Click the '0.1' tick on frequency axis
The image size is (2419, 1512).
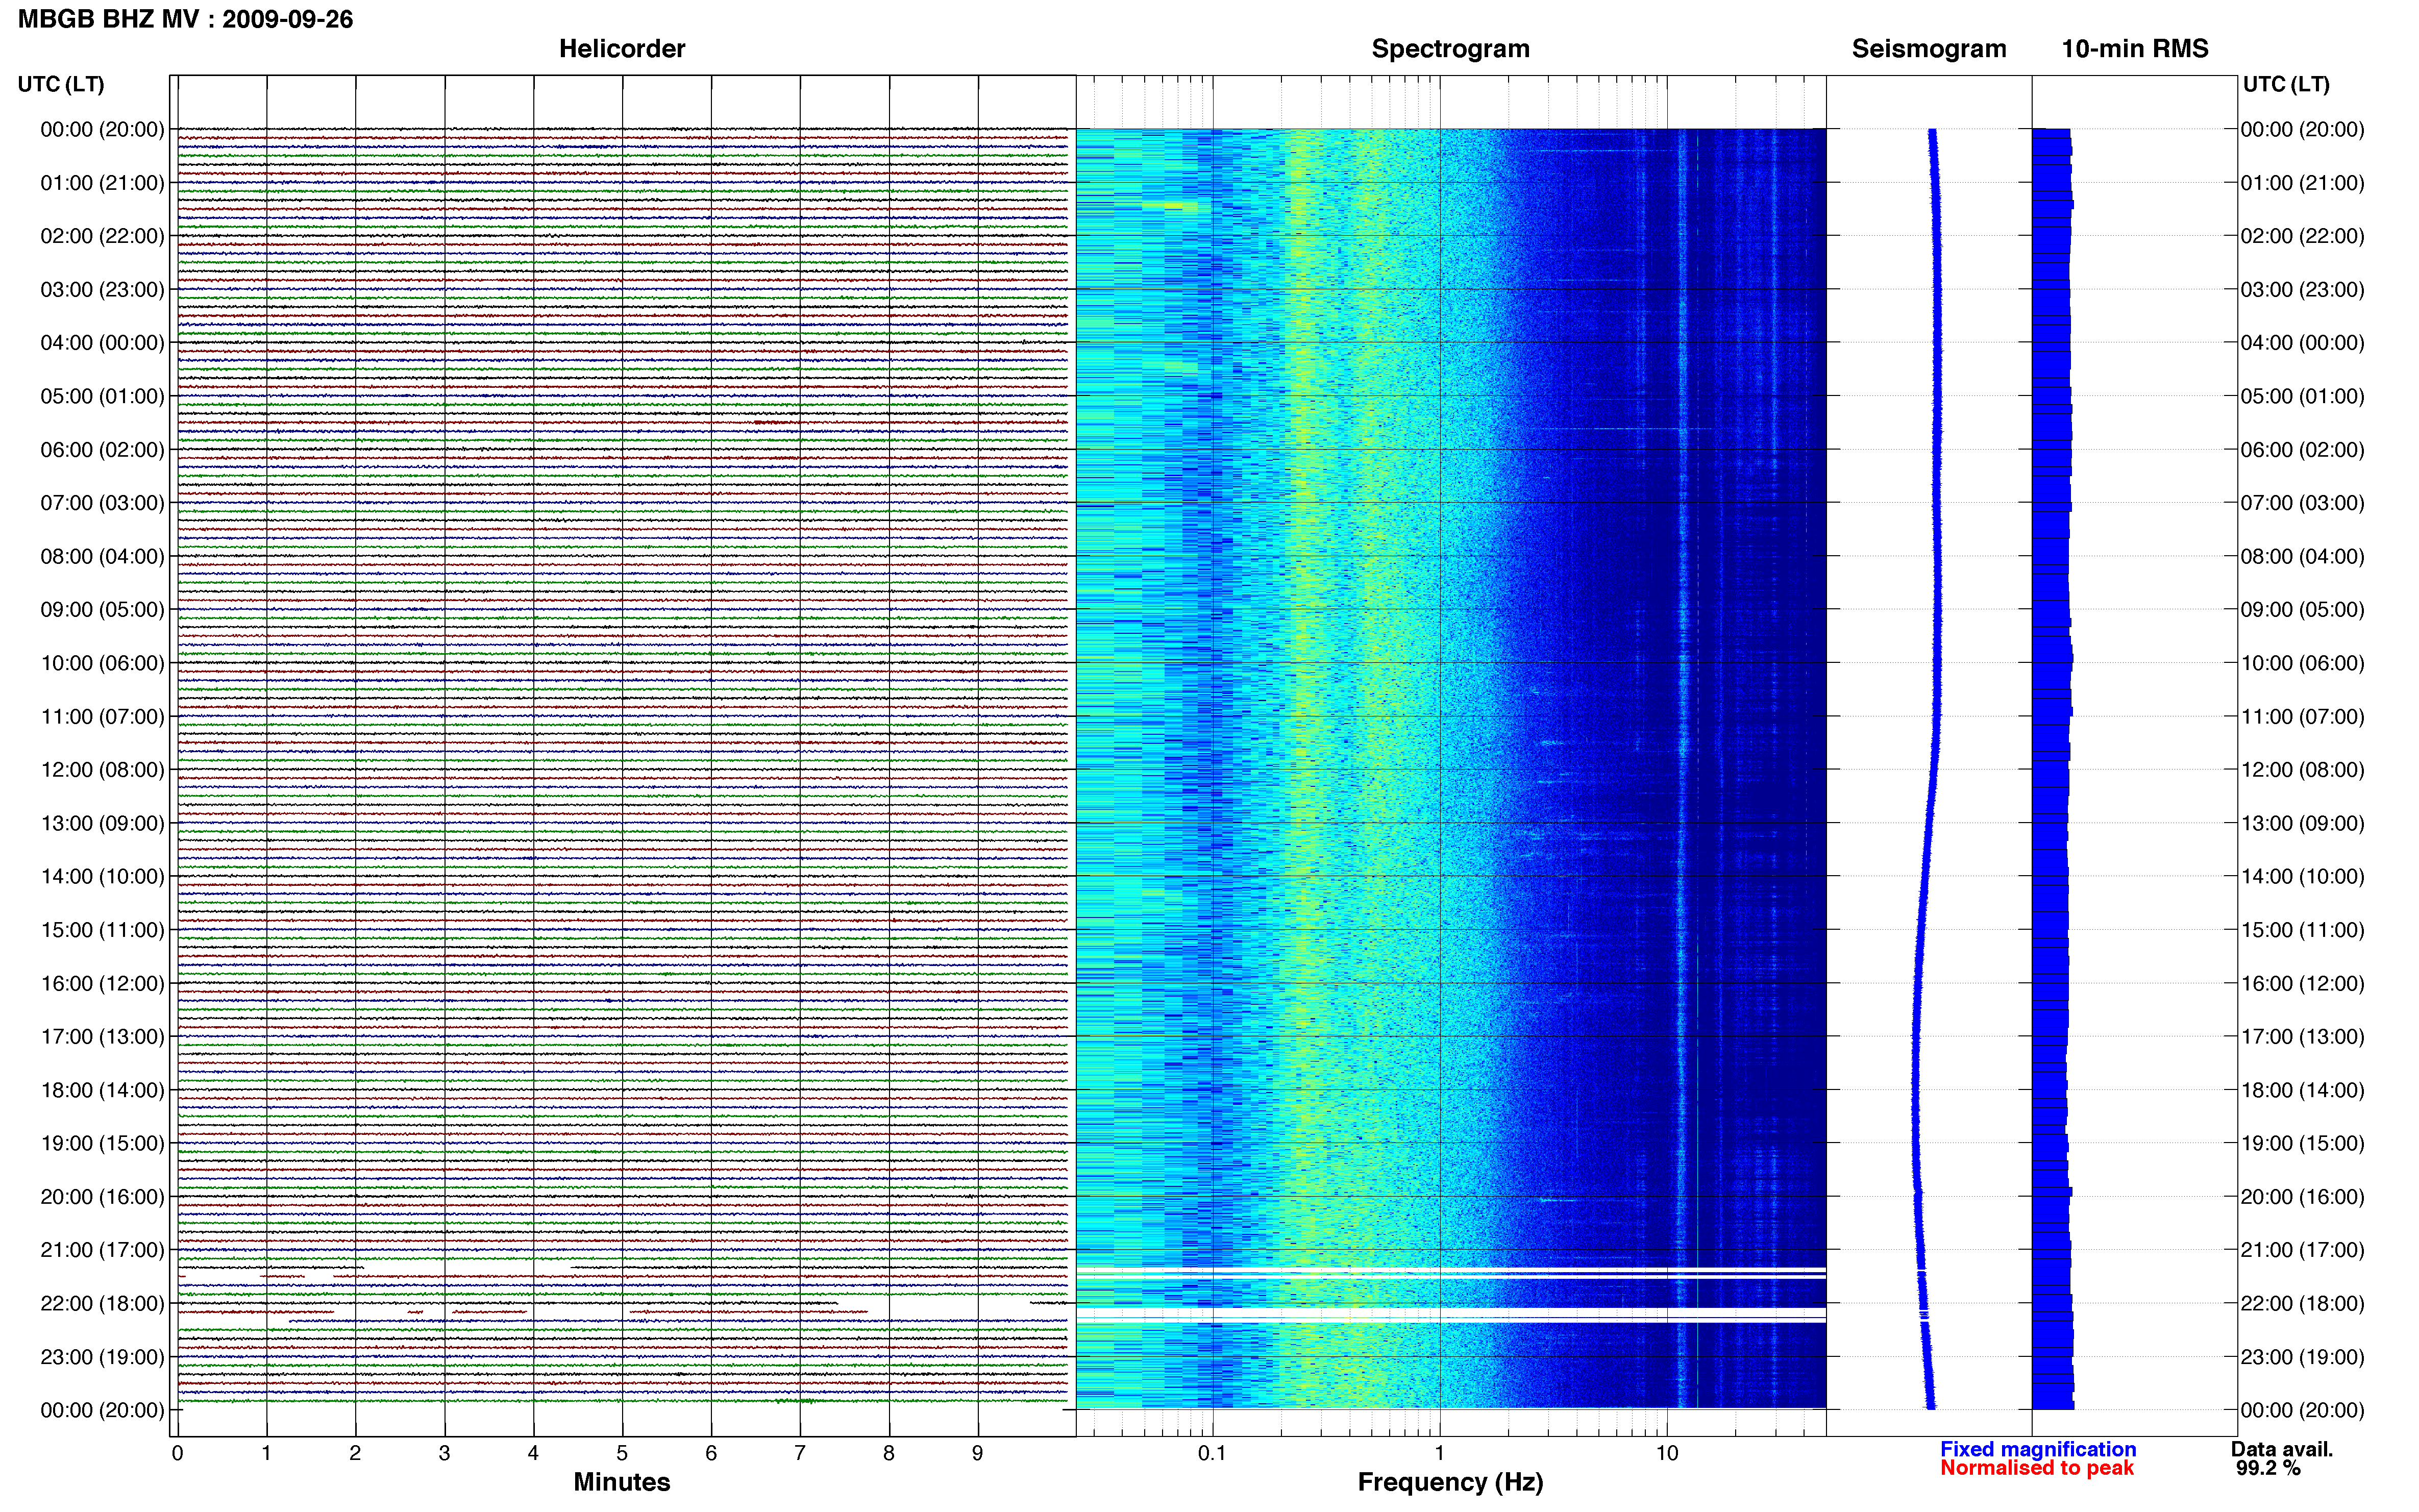(1212, 1453)
